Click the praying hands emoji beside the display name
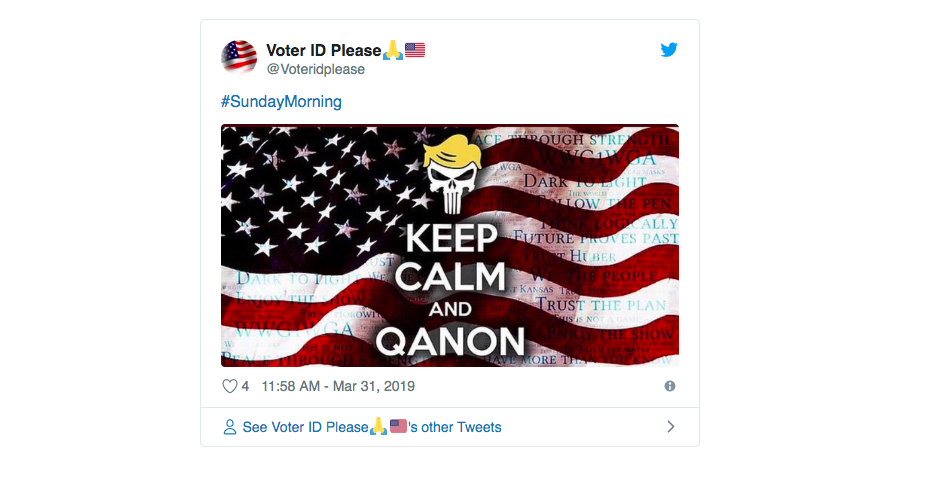 click(x=393, y=50)
